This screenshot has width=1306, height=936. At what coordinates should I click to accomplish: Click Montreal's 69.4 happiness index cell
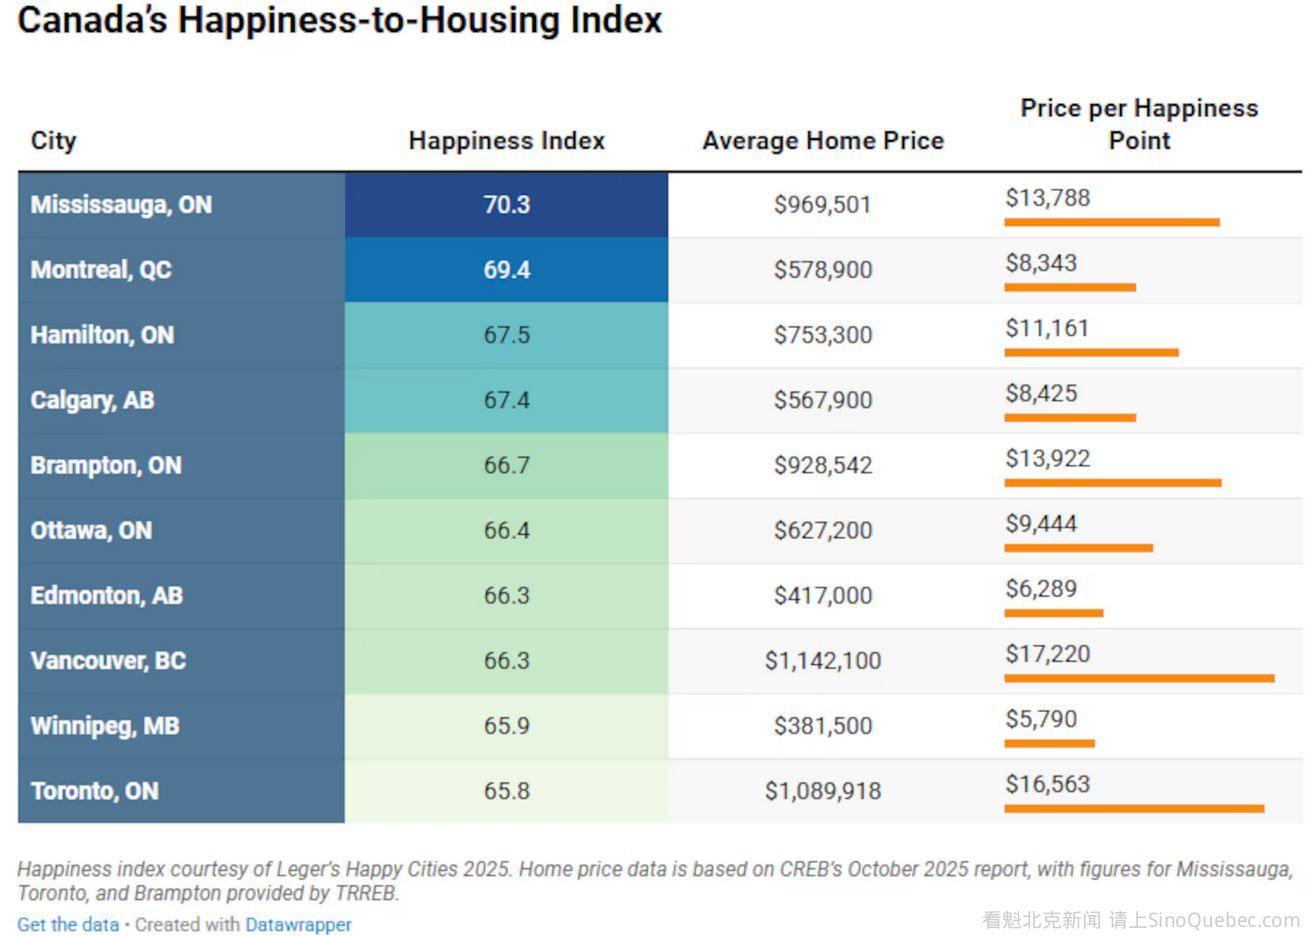[506, 270]
